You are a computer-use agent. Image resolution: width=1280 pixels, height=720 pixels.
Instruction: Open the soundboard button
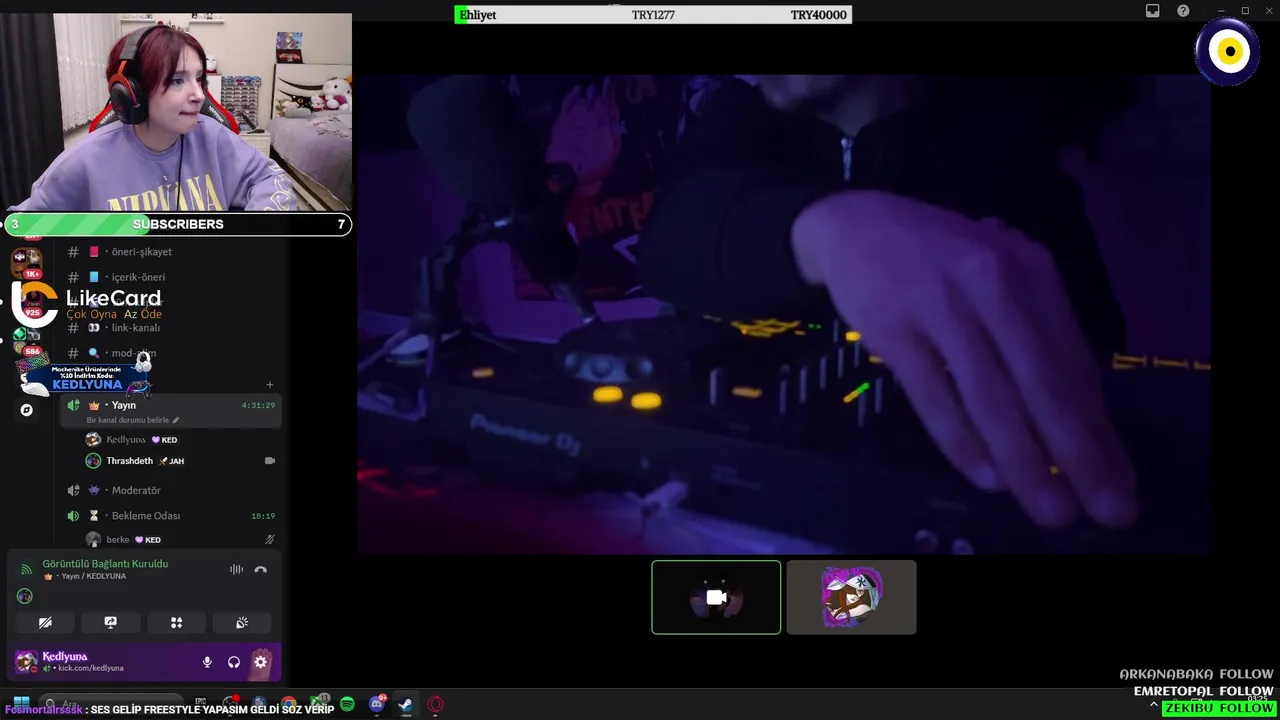(x=242, y=622)
